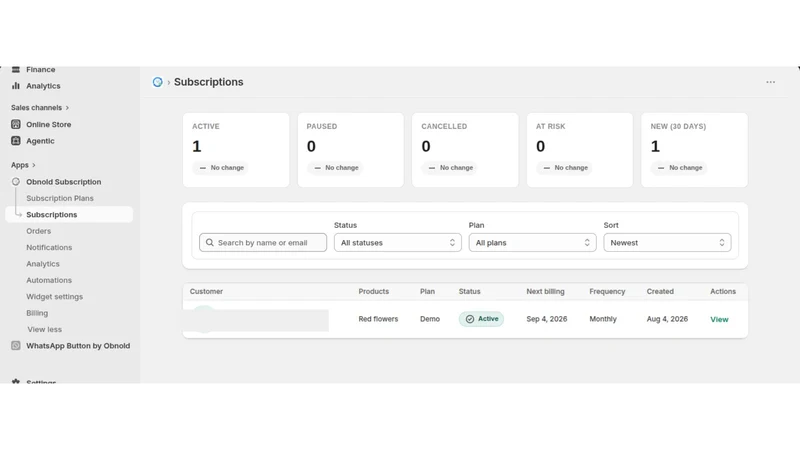Screen dimensions: 800x450
Task: Click the WhatsApp Button by Obnold icon
Action: point(16,346)
